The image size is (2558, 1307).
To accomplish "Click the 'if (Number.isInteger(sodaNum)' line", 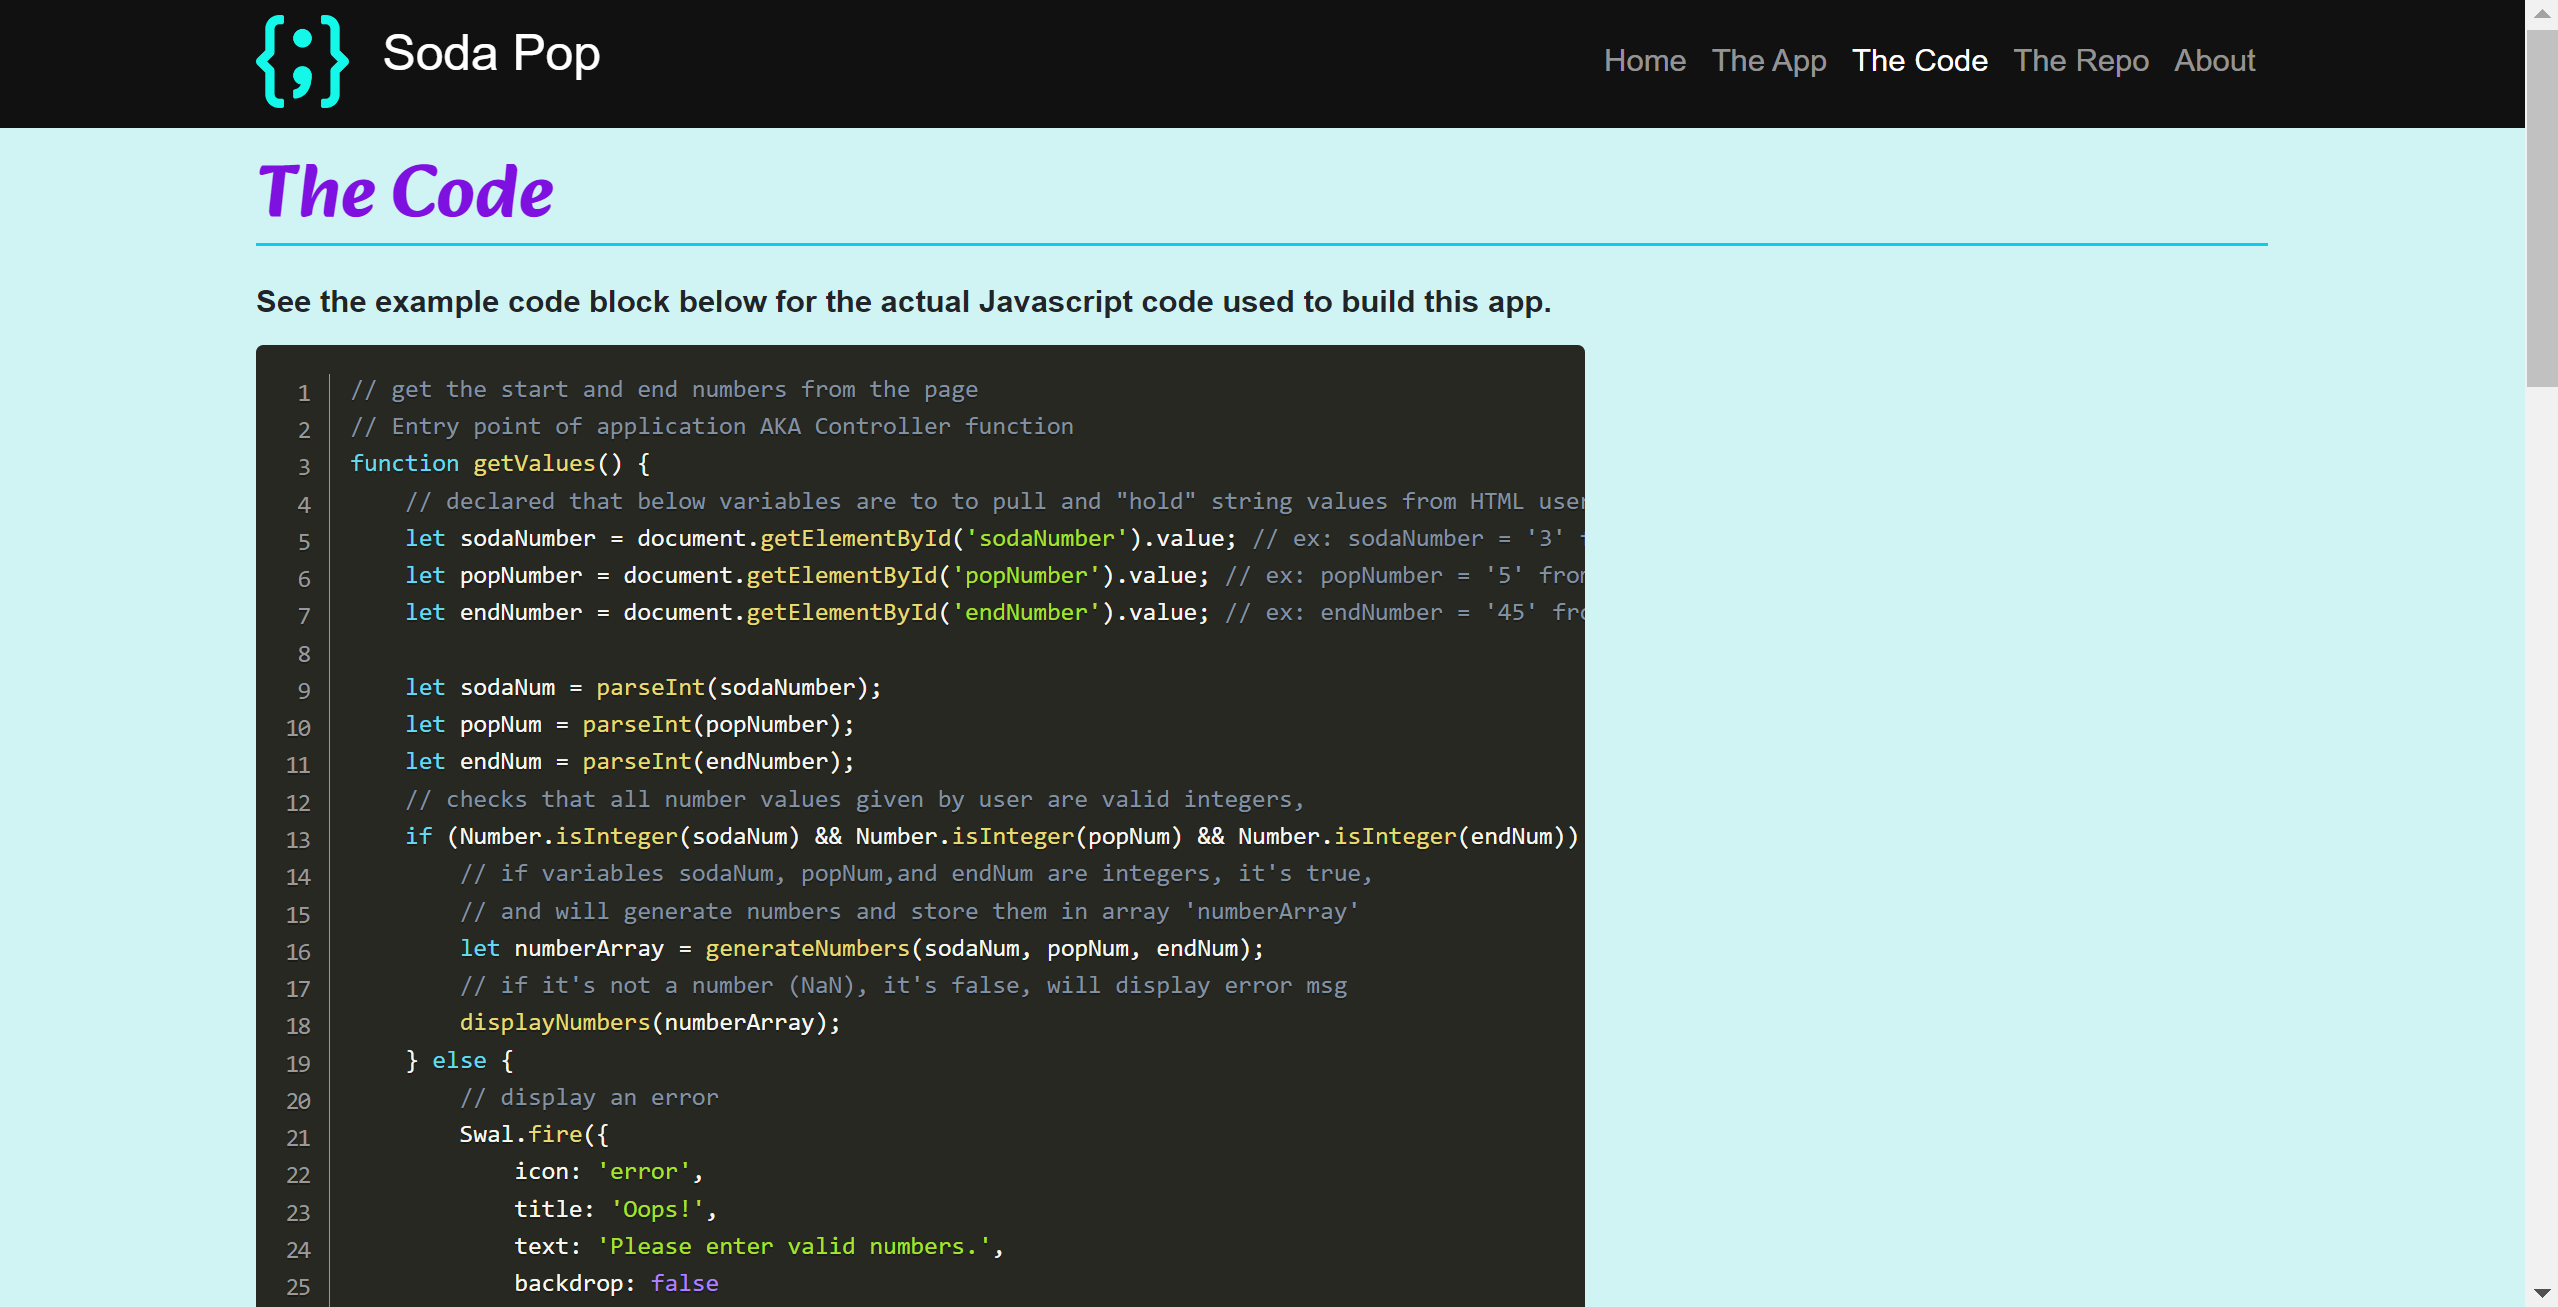I will tap(992, 836).
